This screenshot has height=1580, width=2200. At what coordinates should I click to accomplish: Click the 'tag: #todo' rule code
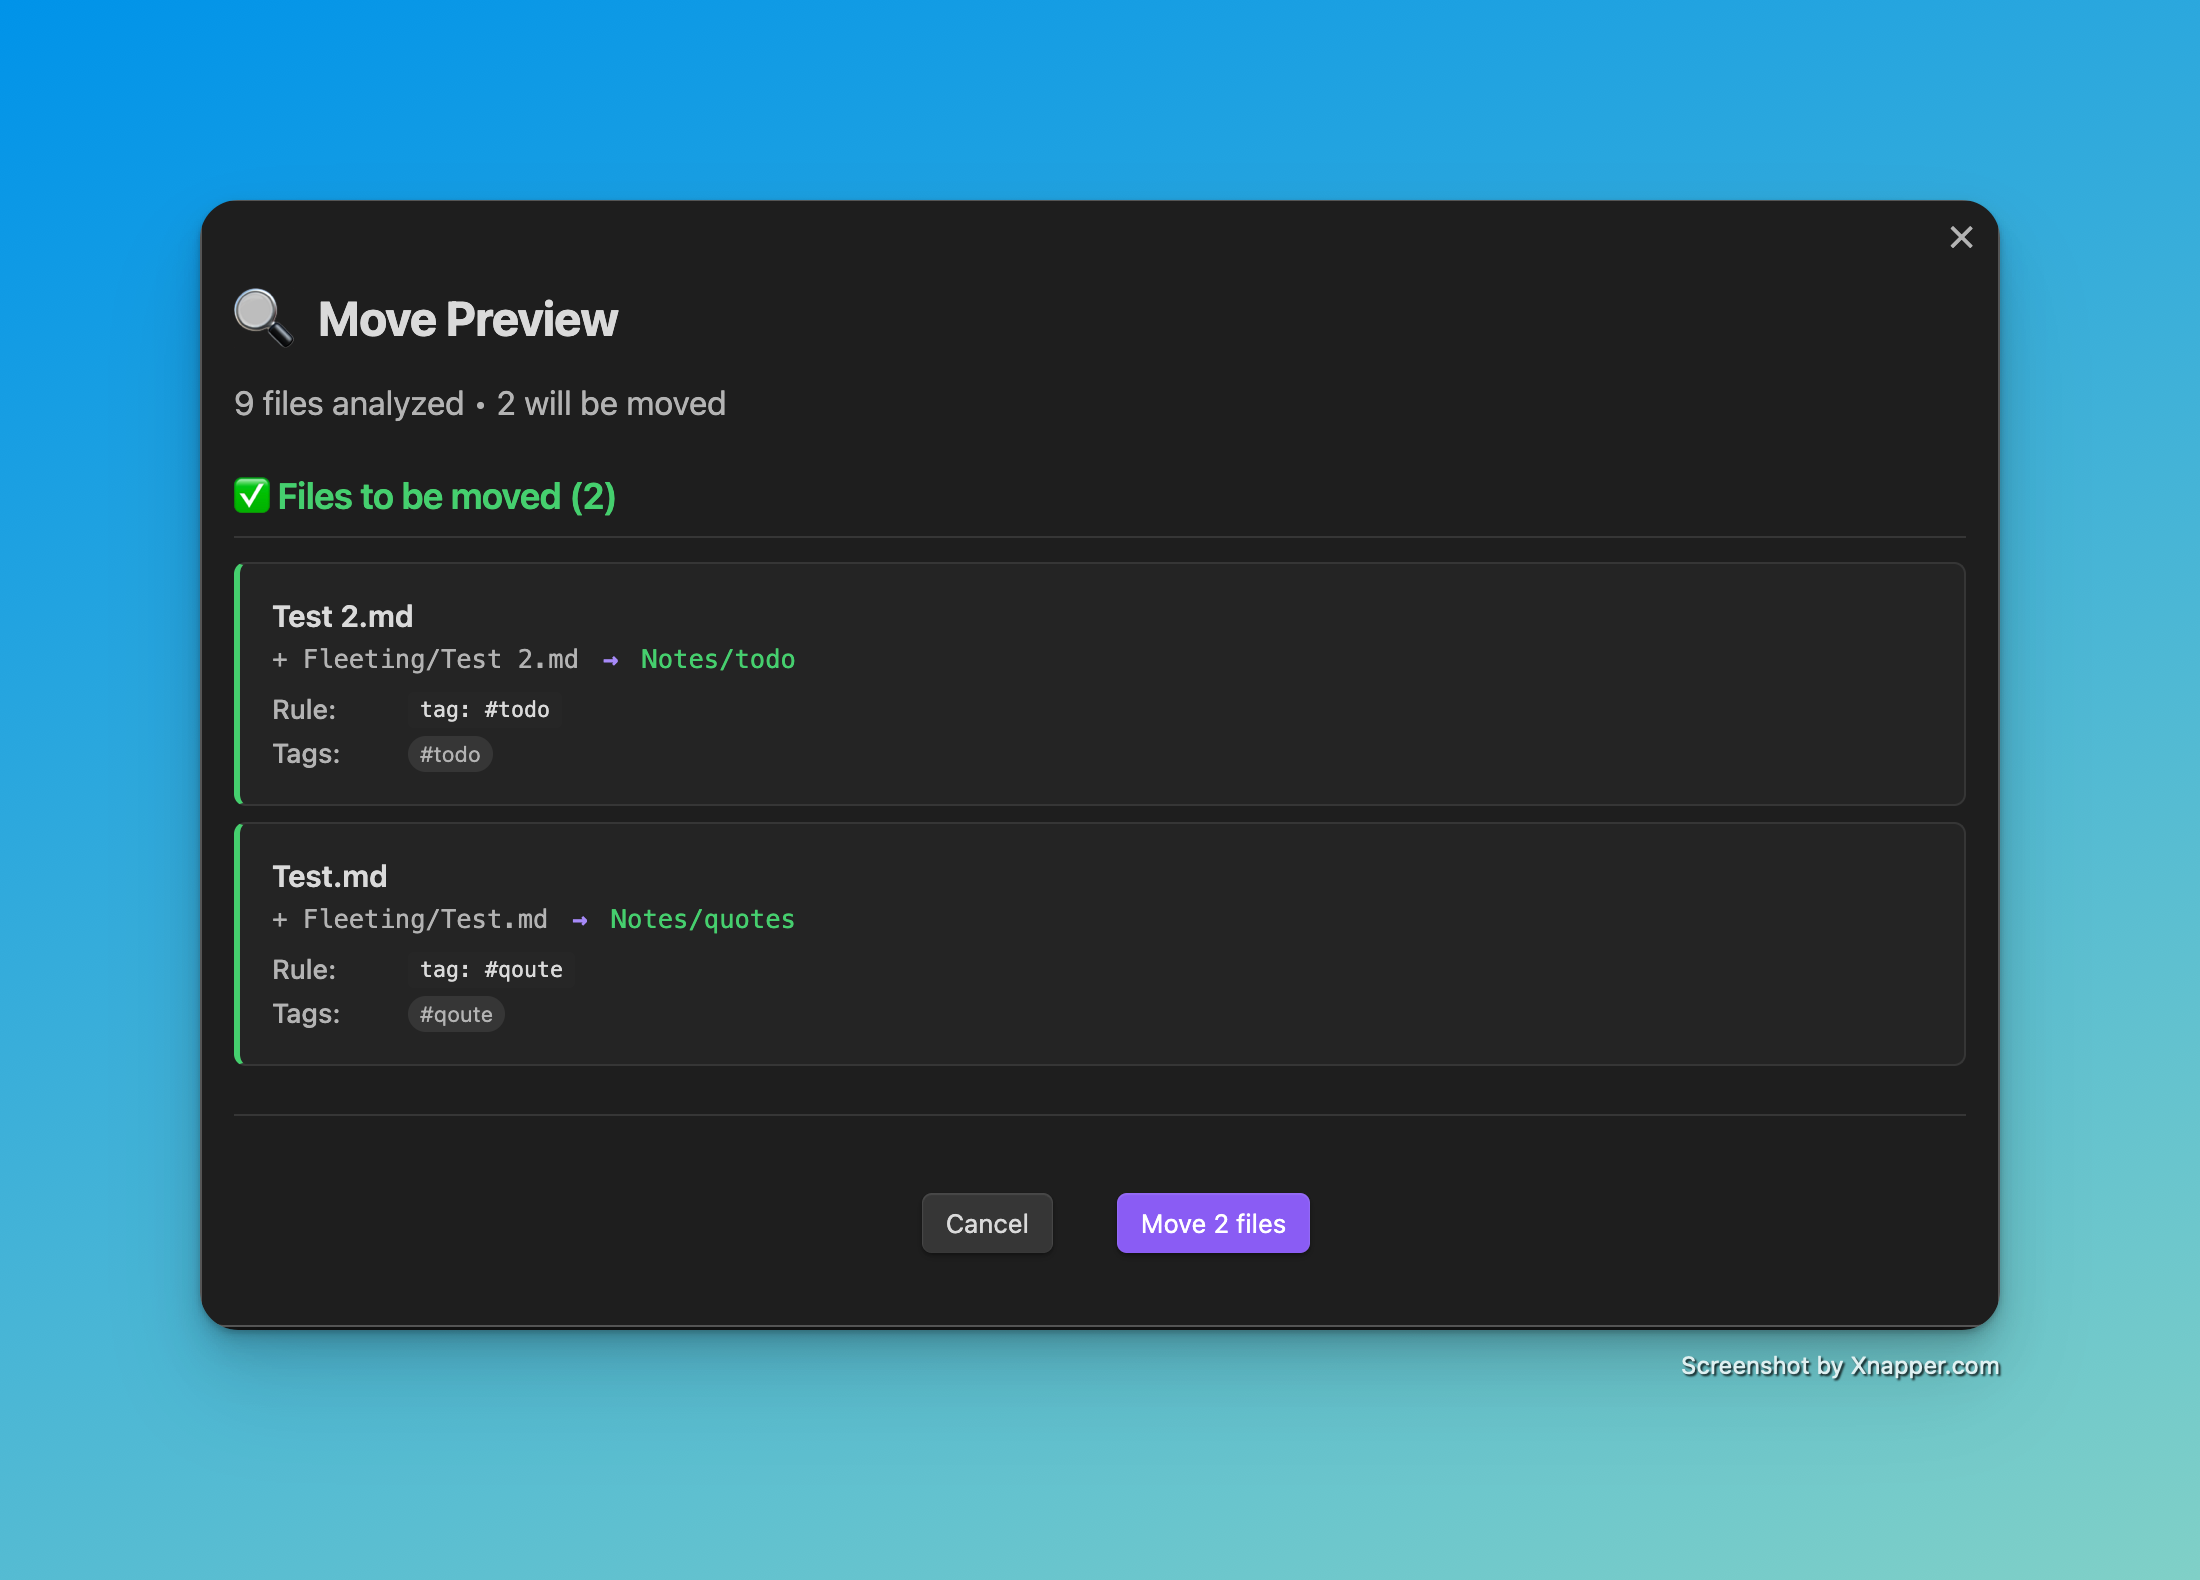point(484,709)
